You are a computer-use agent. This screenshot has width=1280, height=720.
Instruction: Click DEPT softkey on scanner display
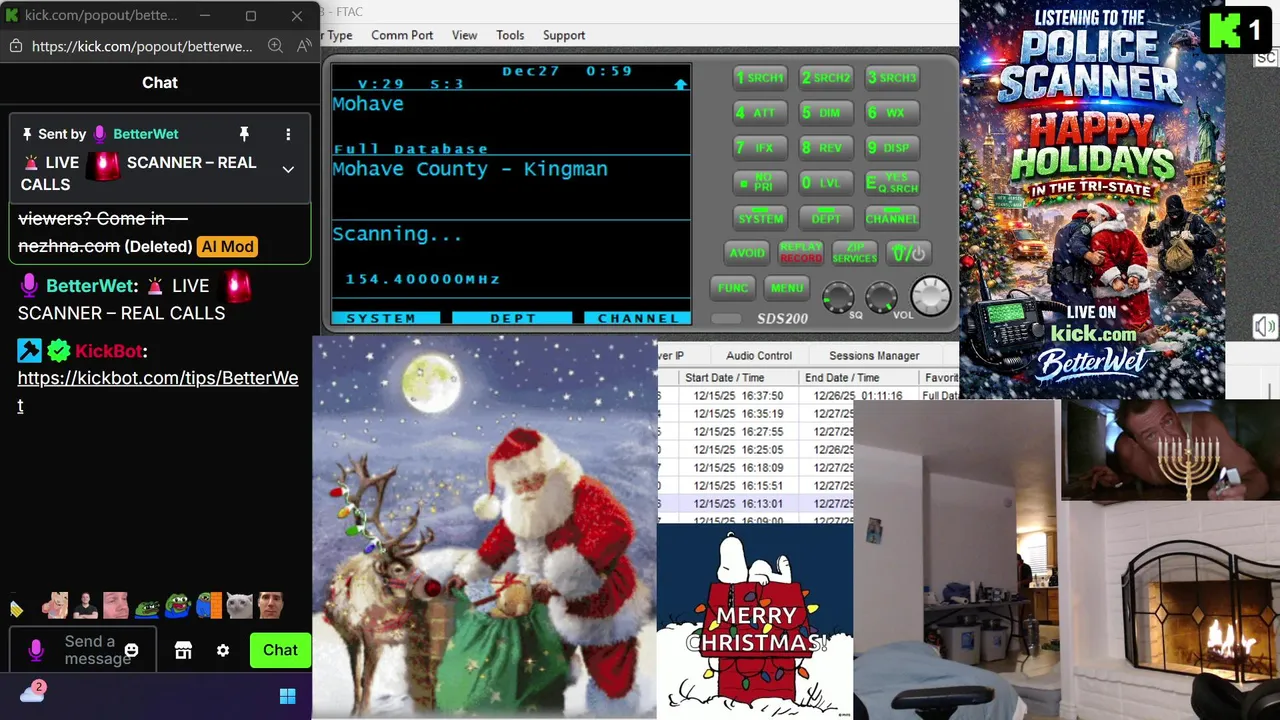click(x=512, y=318)
